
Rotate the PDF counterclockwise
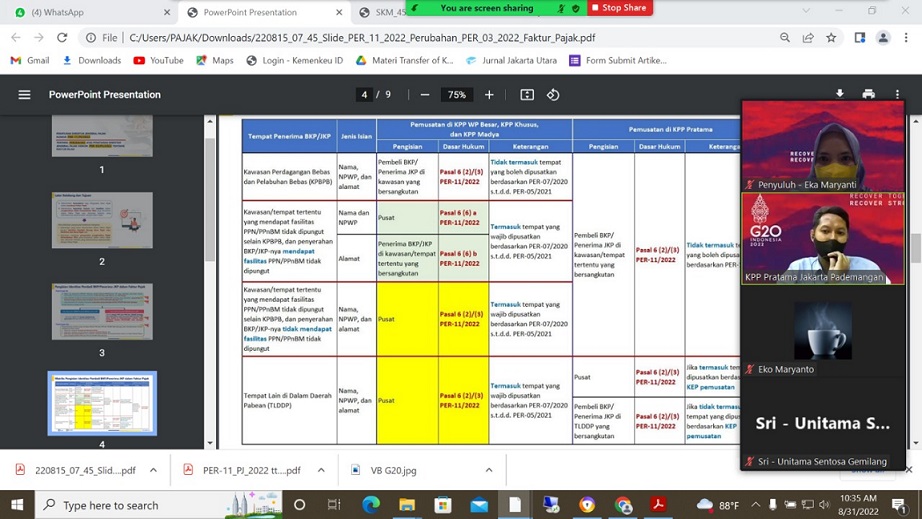point(553,95)
